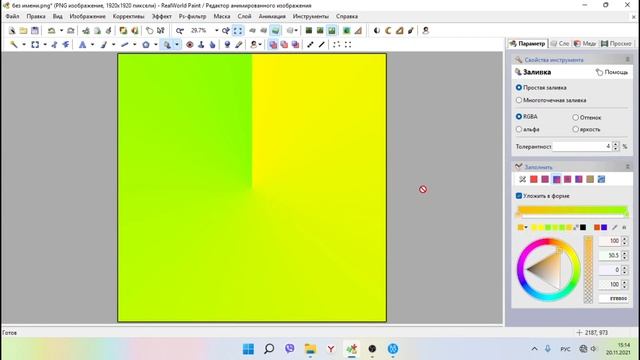The width and height of the screenshot is (640, 360).
Task: Click the vertical alpha transparency slider
Action: (588, 269)
